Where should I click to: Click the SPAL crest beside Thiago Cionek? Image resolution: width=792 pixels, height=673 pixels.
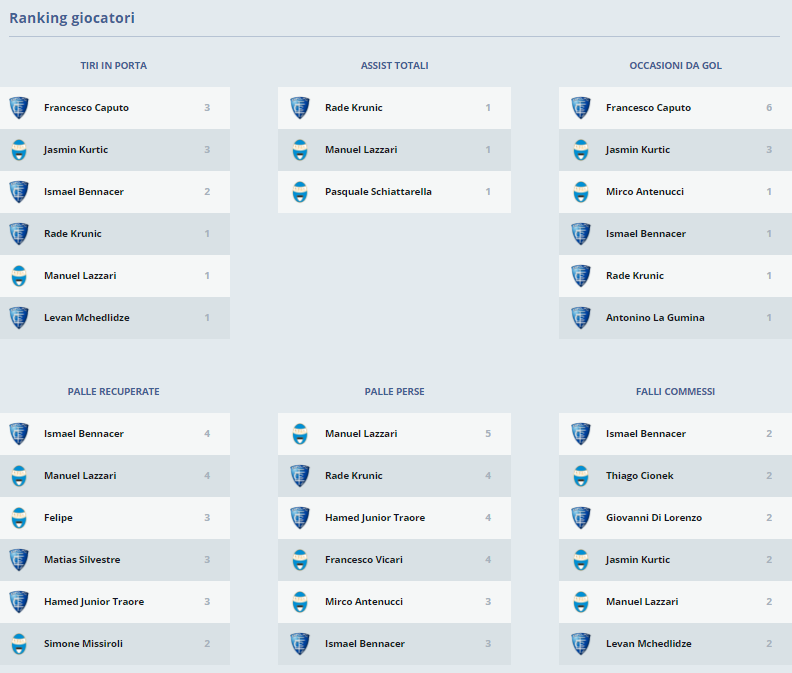(x=581, y=476)
